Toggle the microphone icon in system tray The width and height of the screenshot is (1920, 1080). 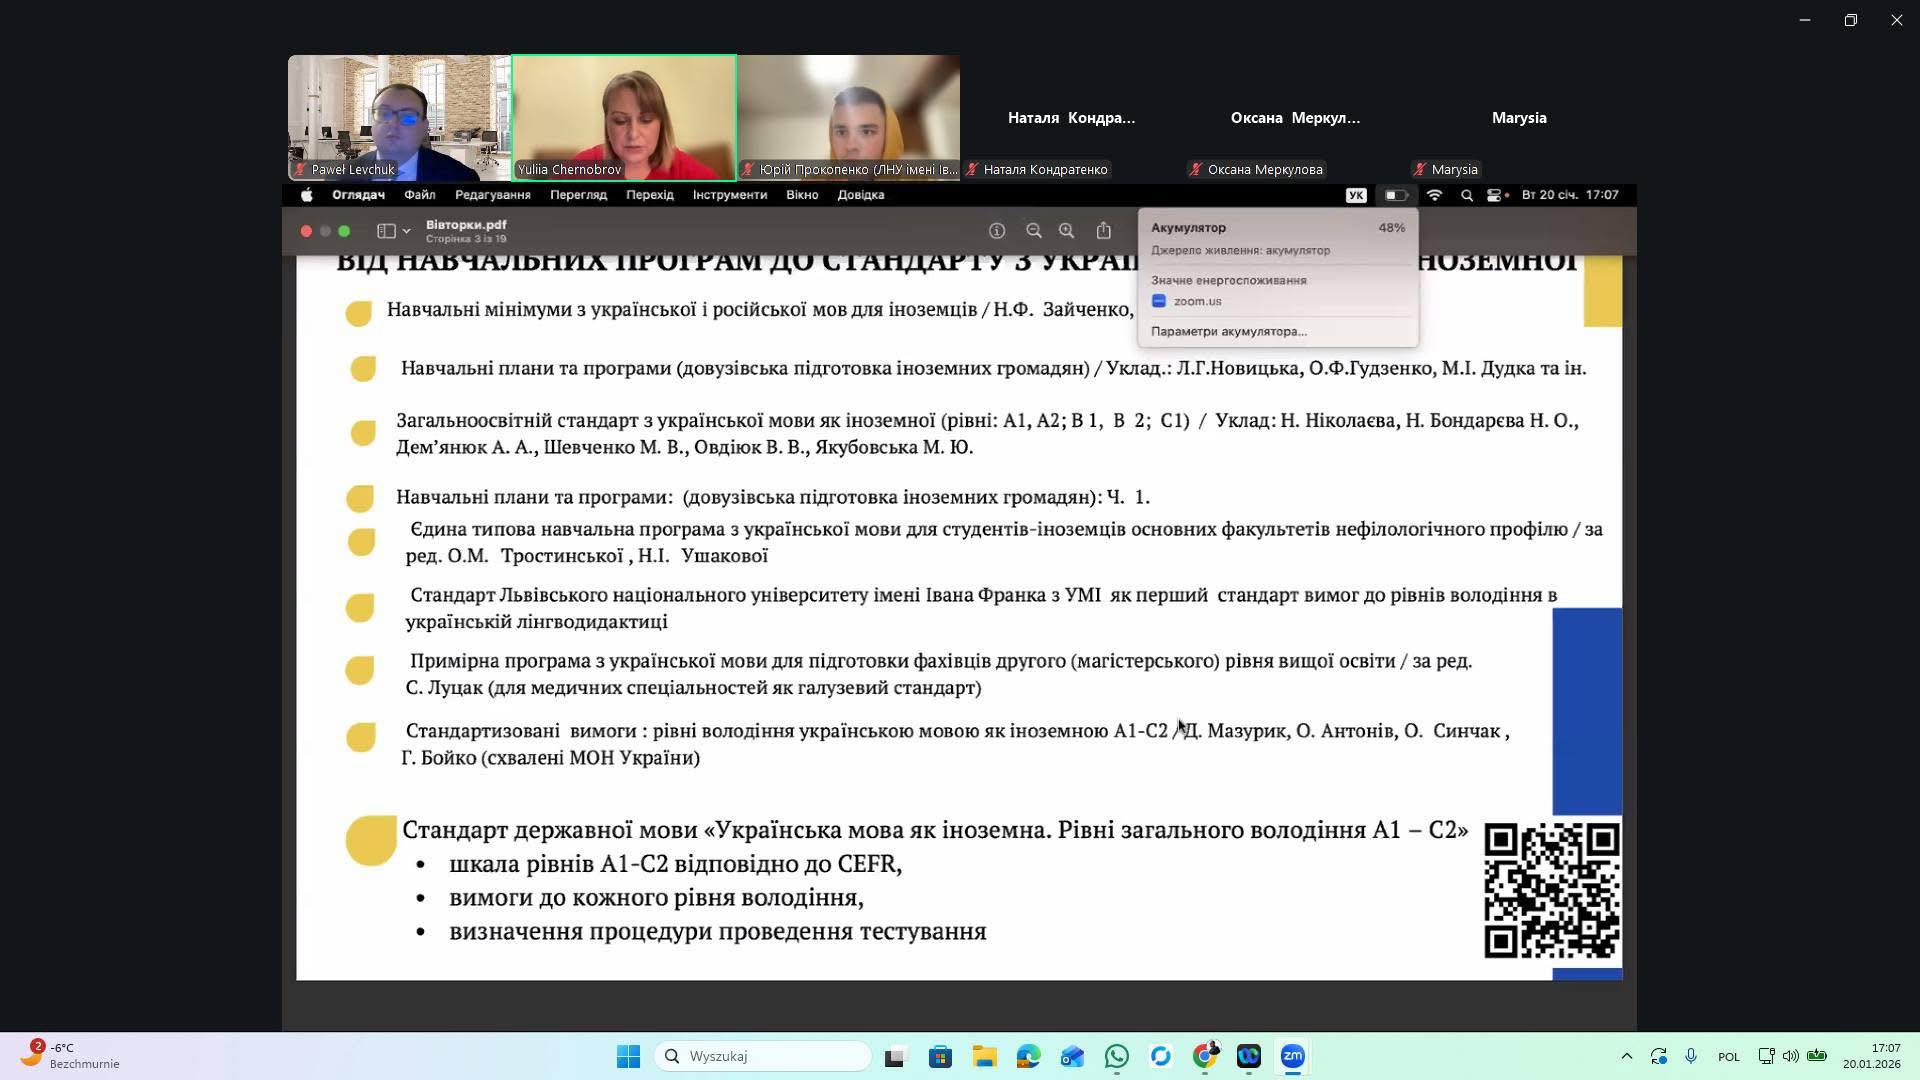(1691, 1056)
